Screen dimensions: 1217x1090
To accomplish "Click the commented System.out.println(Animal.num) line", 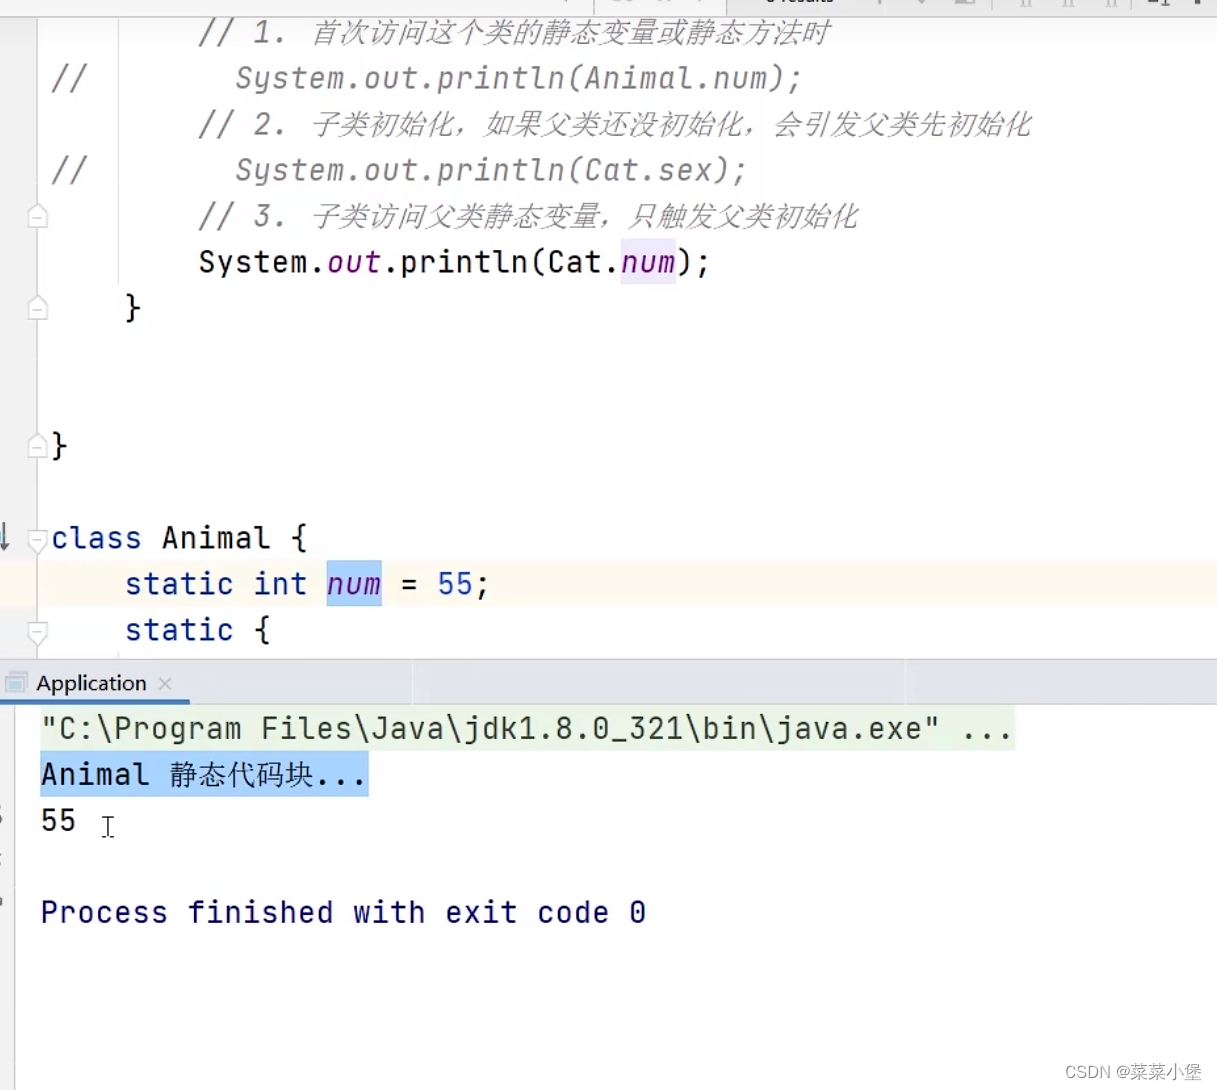I will tap(518, 78).
